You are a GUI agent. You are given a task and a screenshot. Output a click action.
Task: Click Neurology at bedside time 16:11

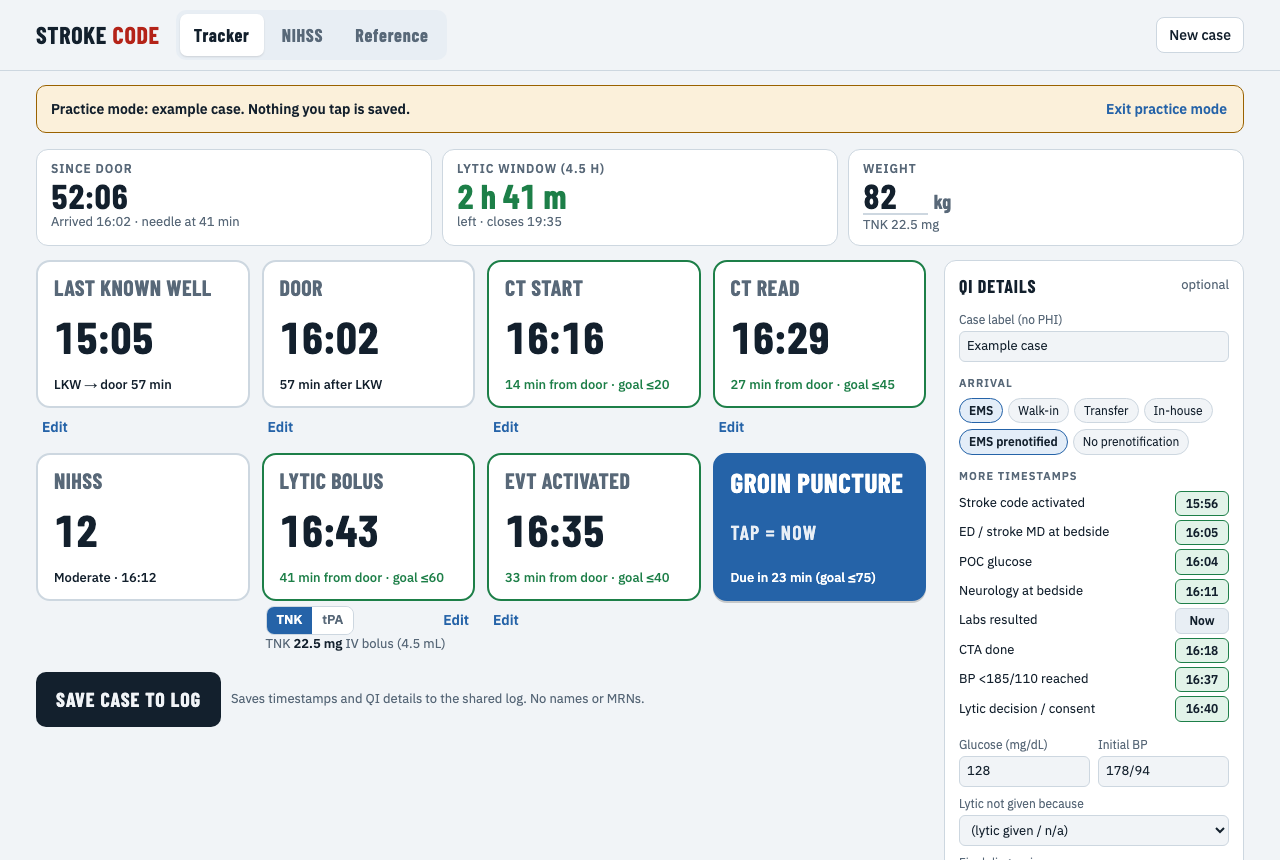[1201, 591]
